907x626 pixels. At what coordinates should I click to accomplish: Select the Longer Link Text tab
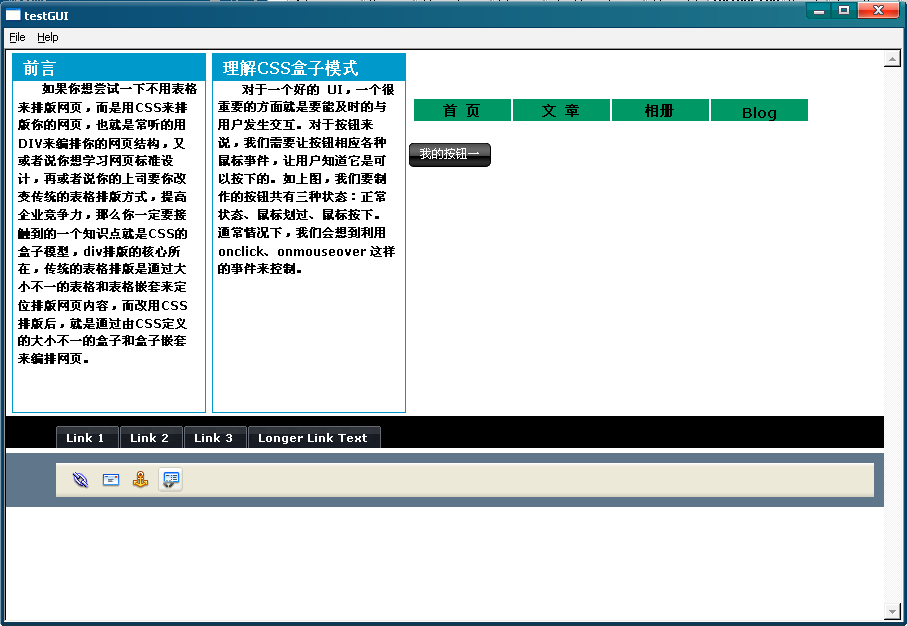(313, 438)
